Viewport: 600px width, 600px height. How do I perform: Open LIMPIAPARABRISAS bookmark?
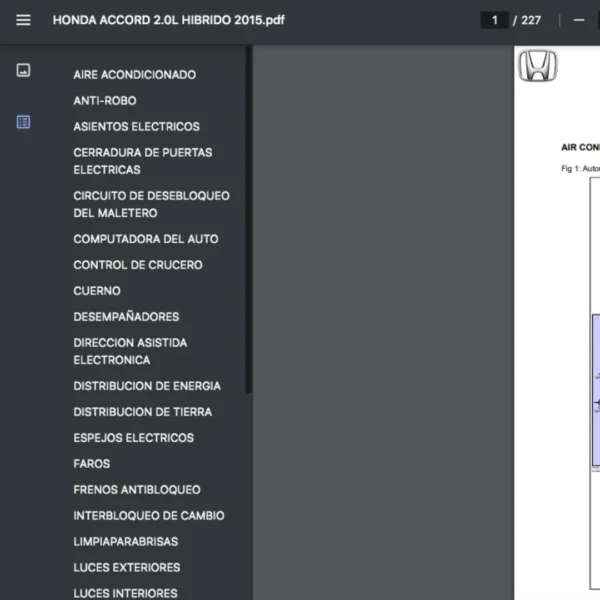[x=126, y=542]
